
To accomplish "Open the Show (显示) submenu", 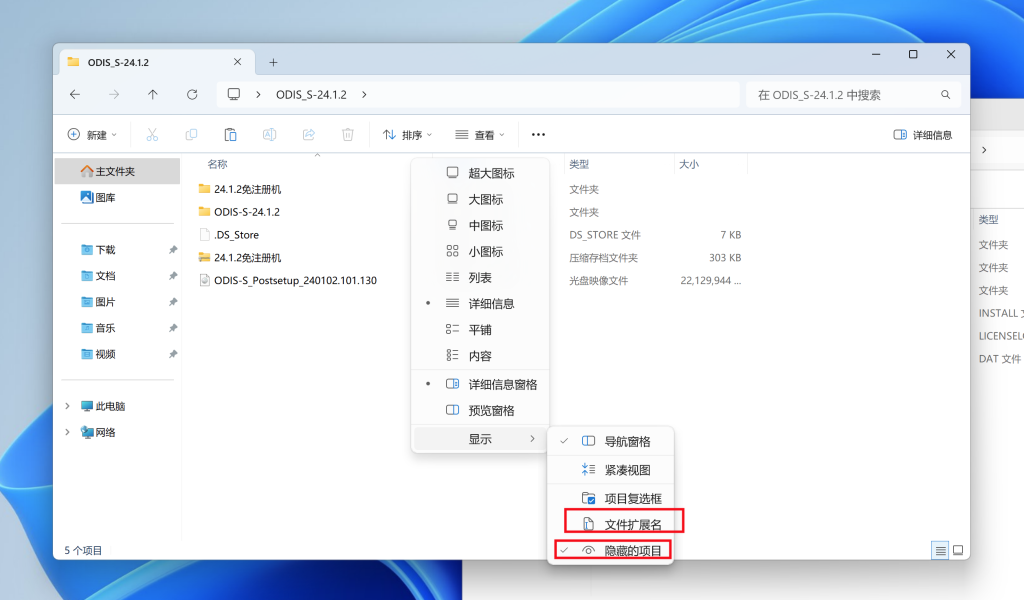I will tap(480, 439).
